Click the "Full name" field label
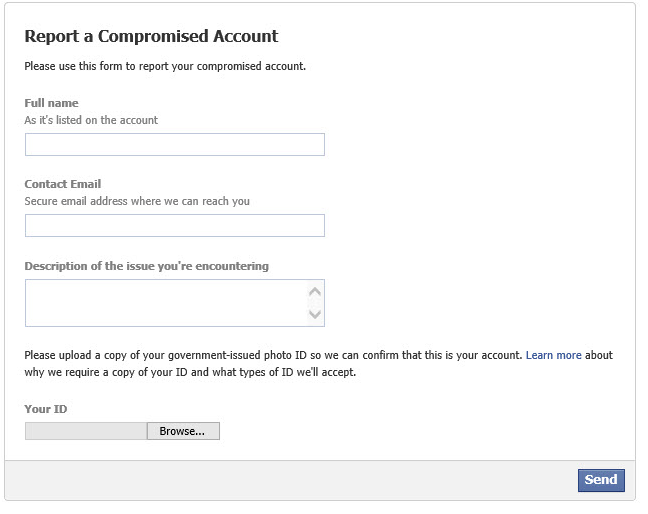 click(x=51, y=103)
